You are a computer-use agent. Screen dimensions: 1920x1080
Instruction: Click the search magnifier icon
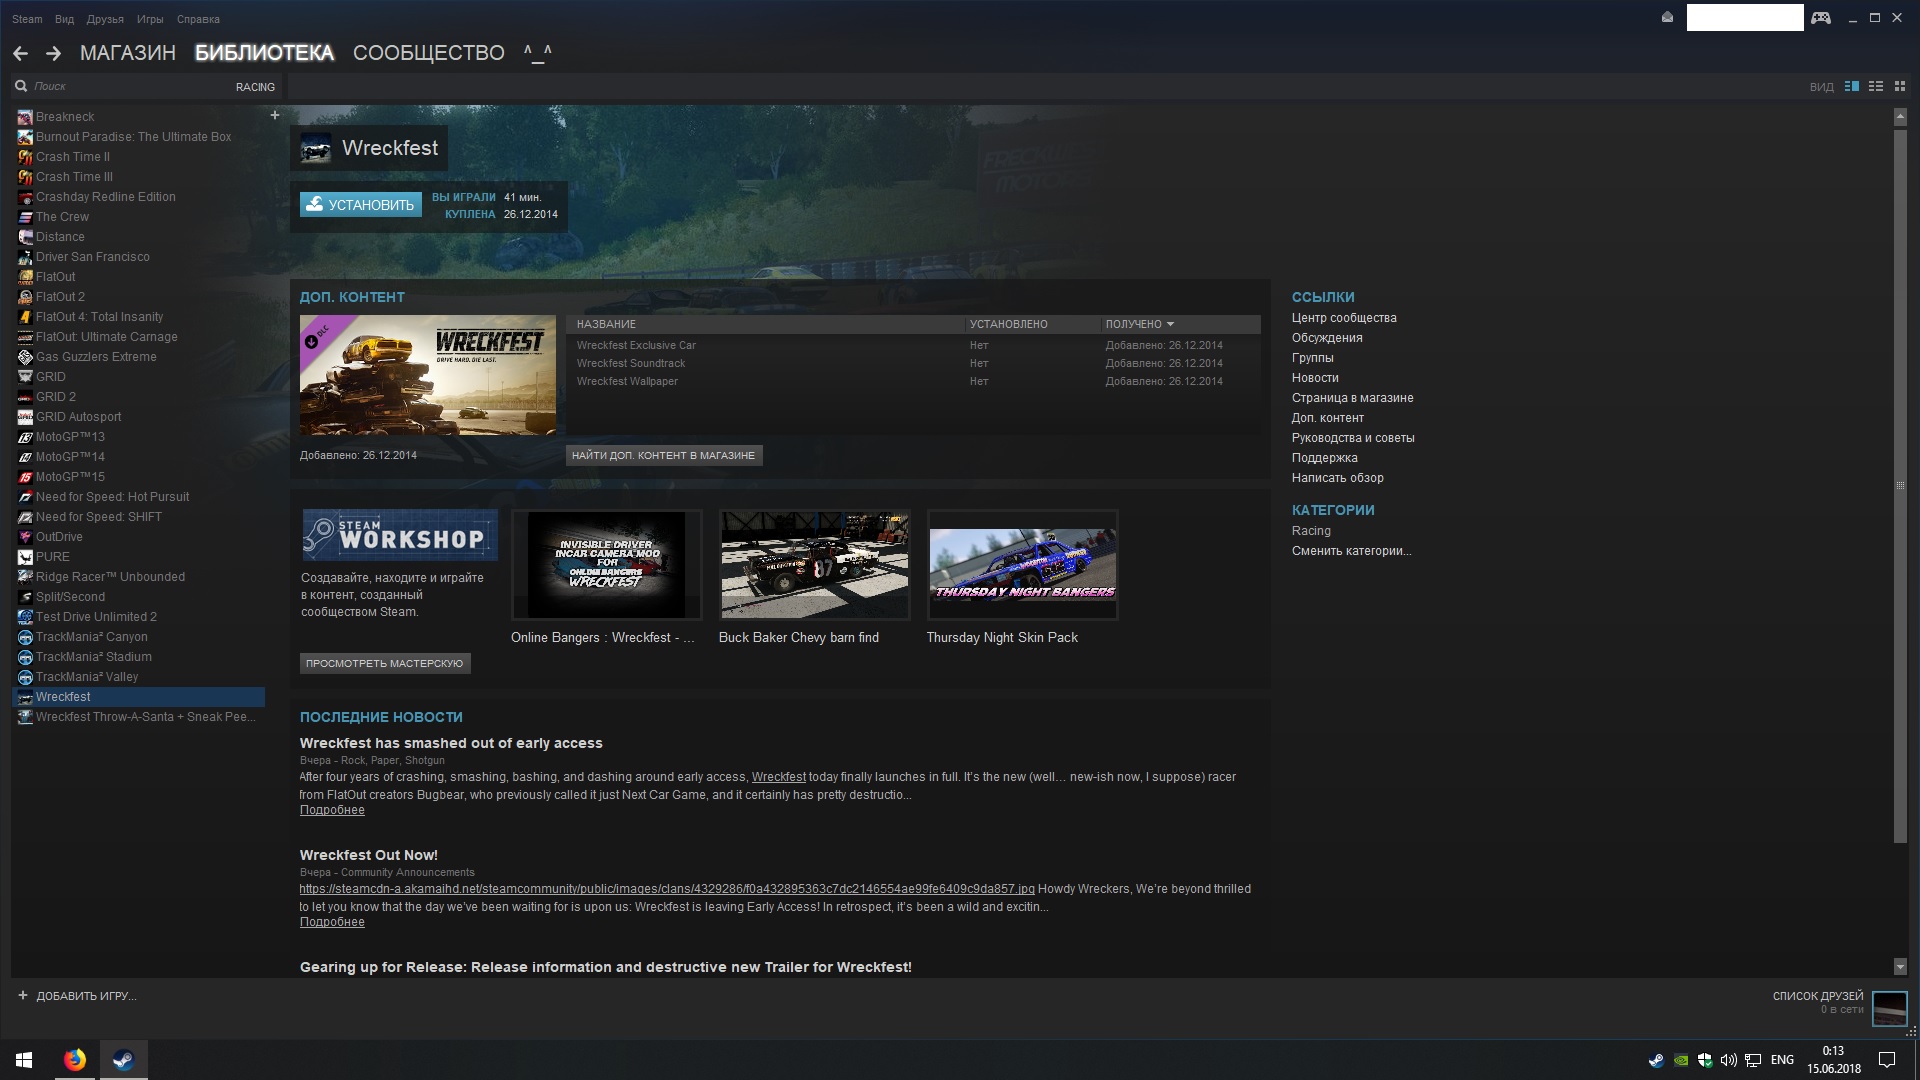(21, 87)
